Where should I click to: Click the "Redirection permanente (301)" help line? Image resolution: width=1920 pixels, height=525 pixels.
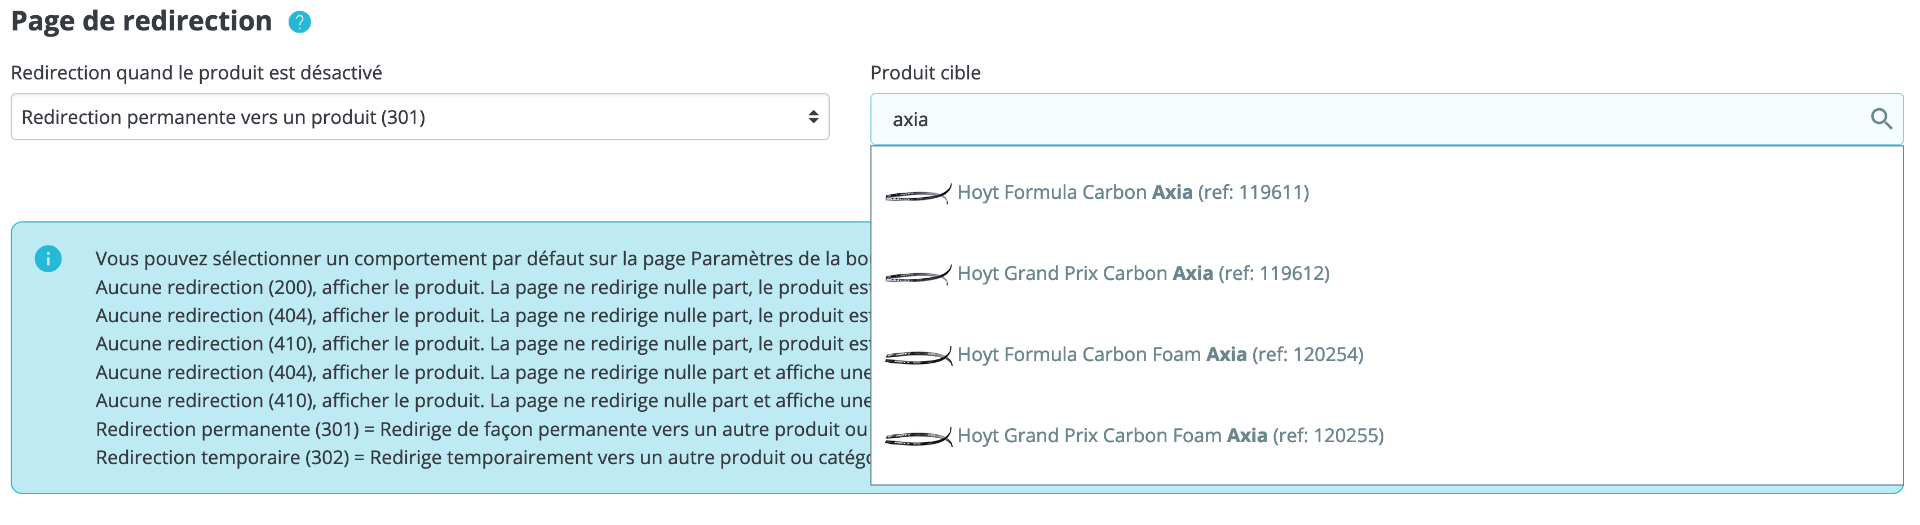(x=480, y=429)
